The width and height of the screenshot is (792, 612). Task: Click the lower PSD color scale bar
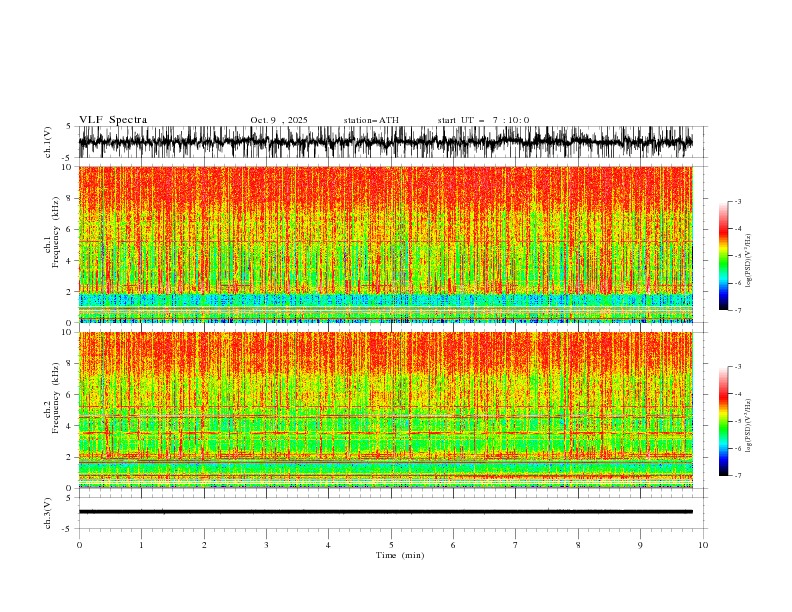click(723, 421)
